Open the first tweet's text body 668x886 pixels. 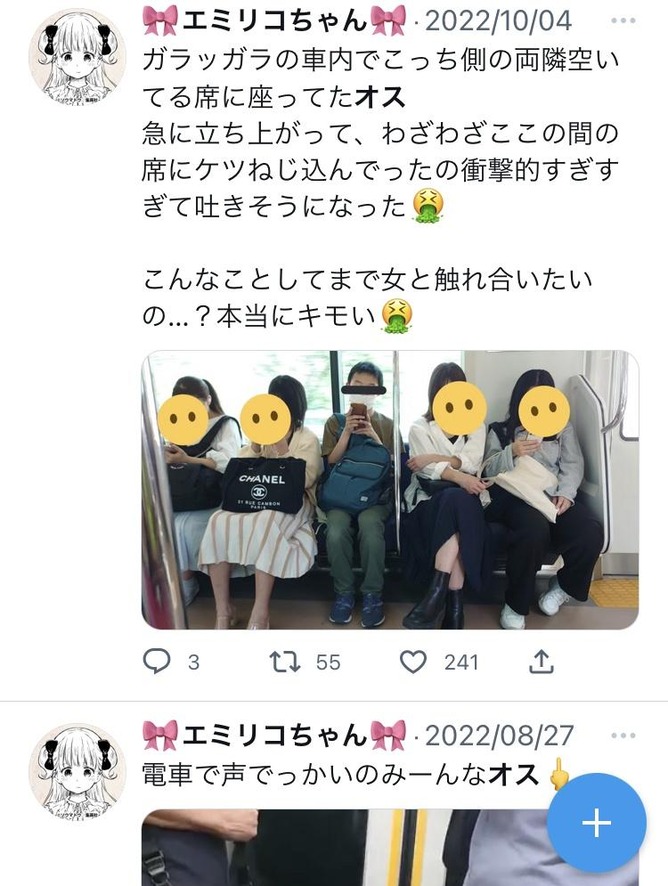(380, 188)
